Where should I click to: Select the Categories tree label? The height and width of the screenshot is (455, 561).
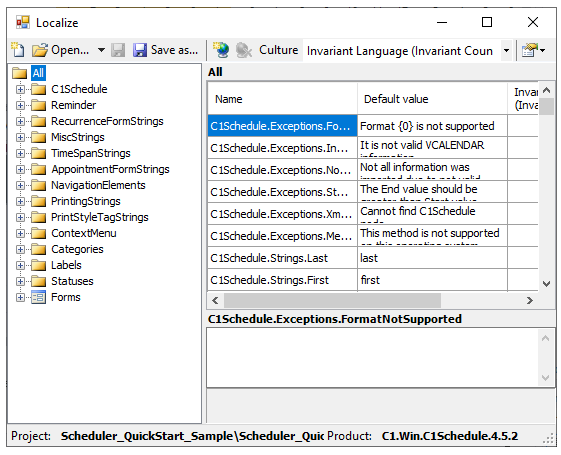tap(77, 249)
